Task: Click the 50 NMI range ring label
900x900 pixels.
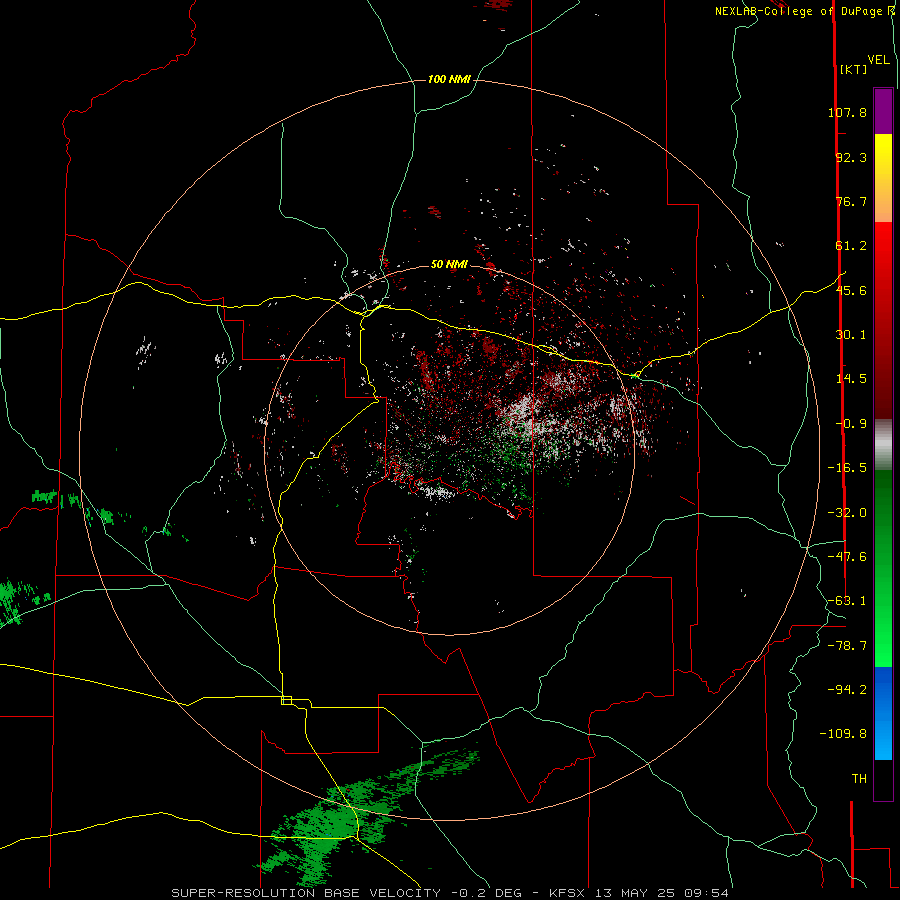Action: coord(449,264)
